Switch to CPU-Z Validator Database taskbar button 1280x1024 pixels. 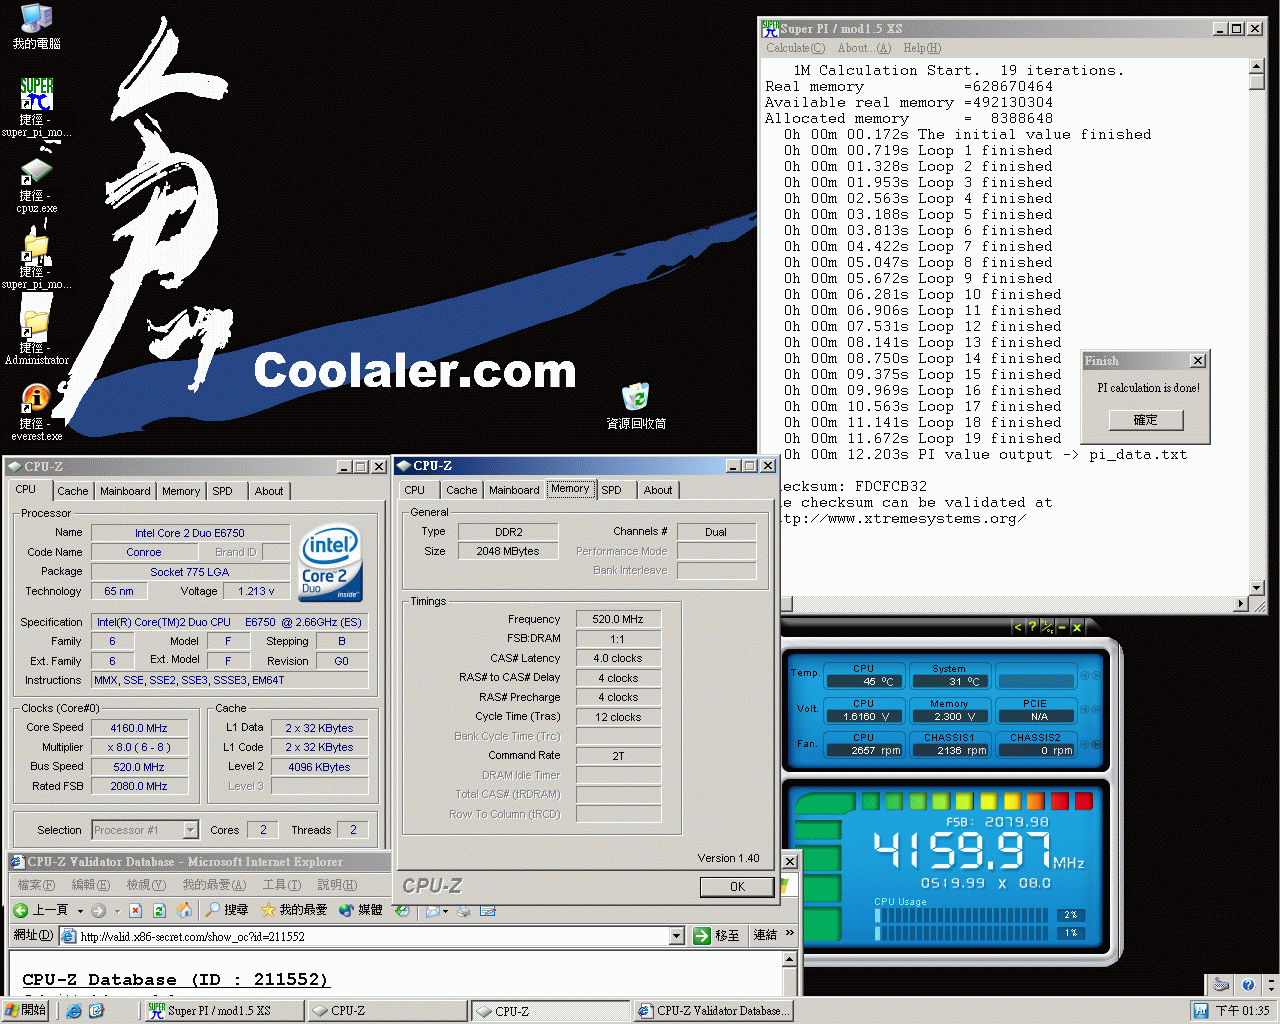coord(716,1011)
